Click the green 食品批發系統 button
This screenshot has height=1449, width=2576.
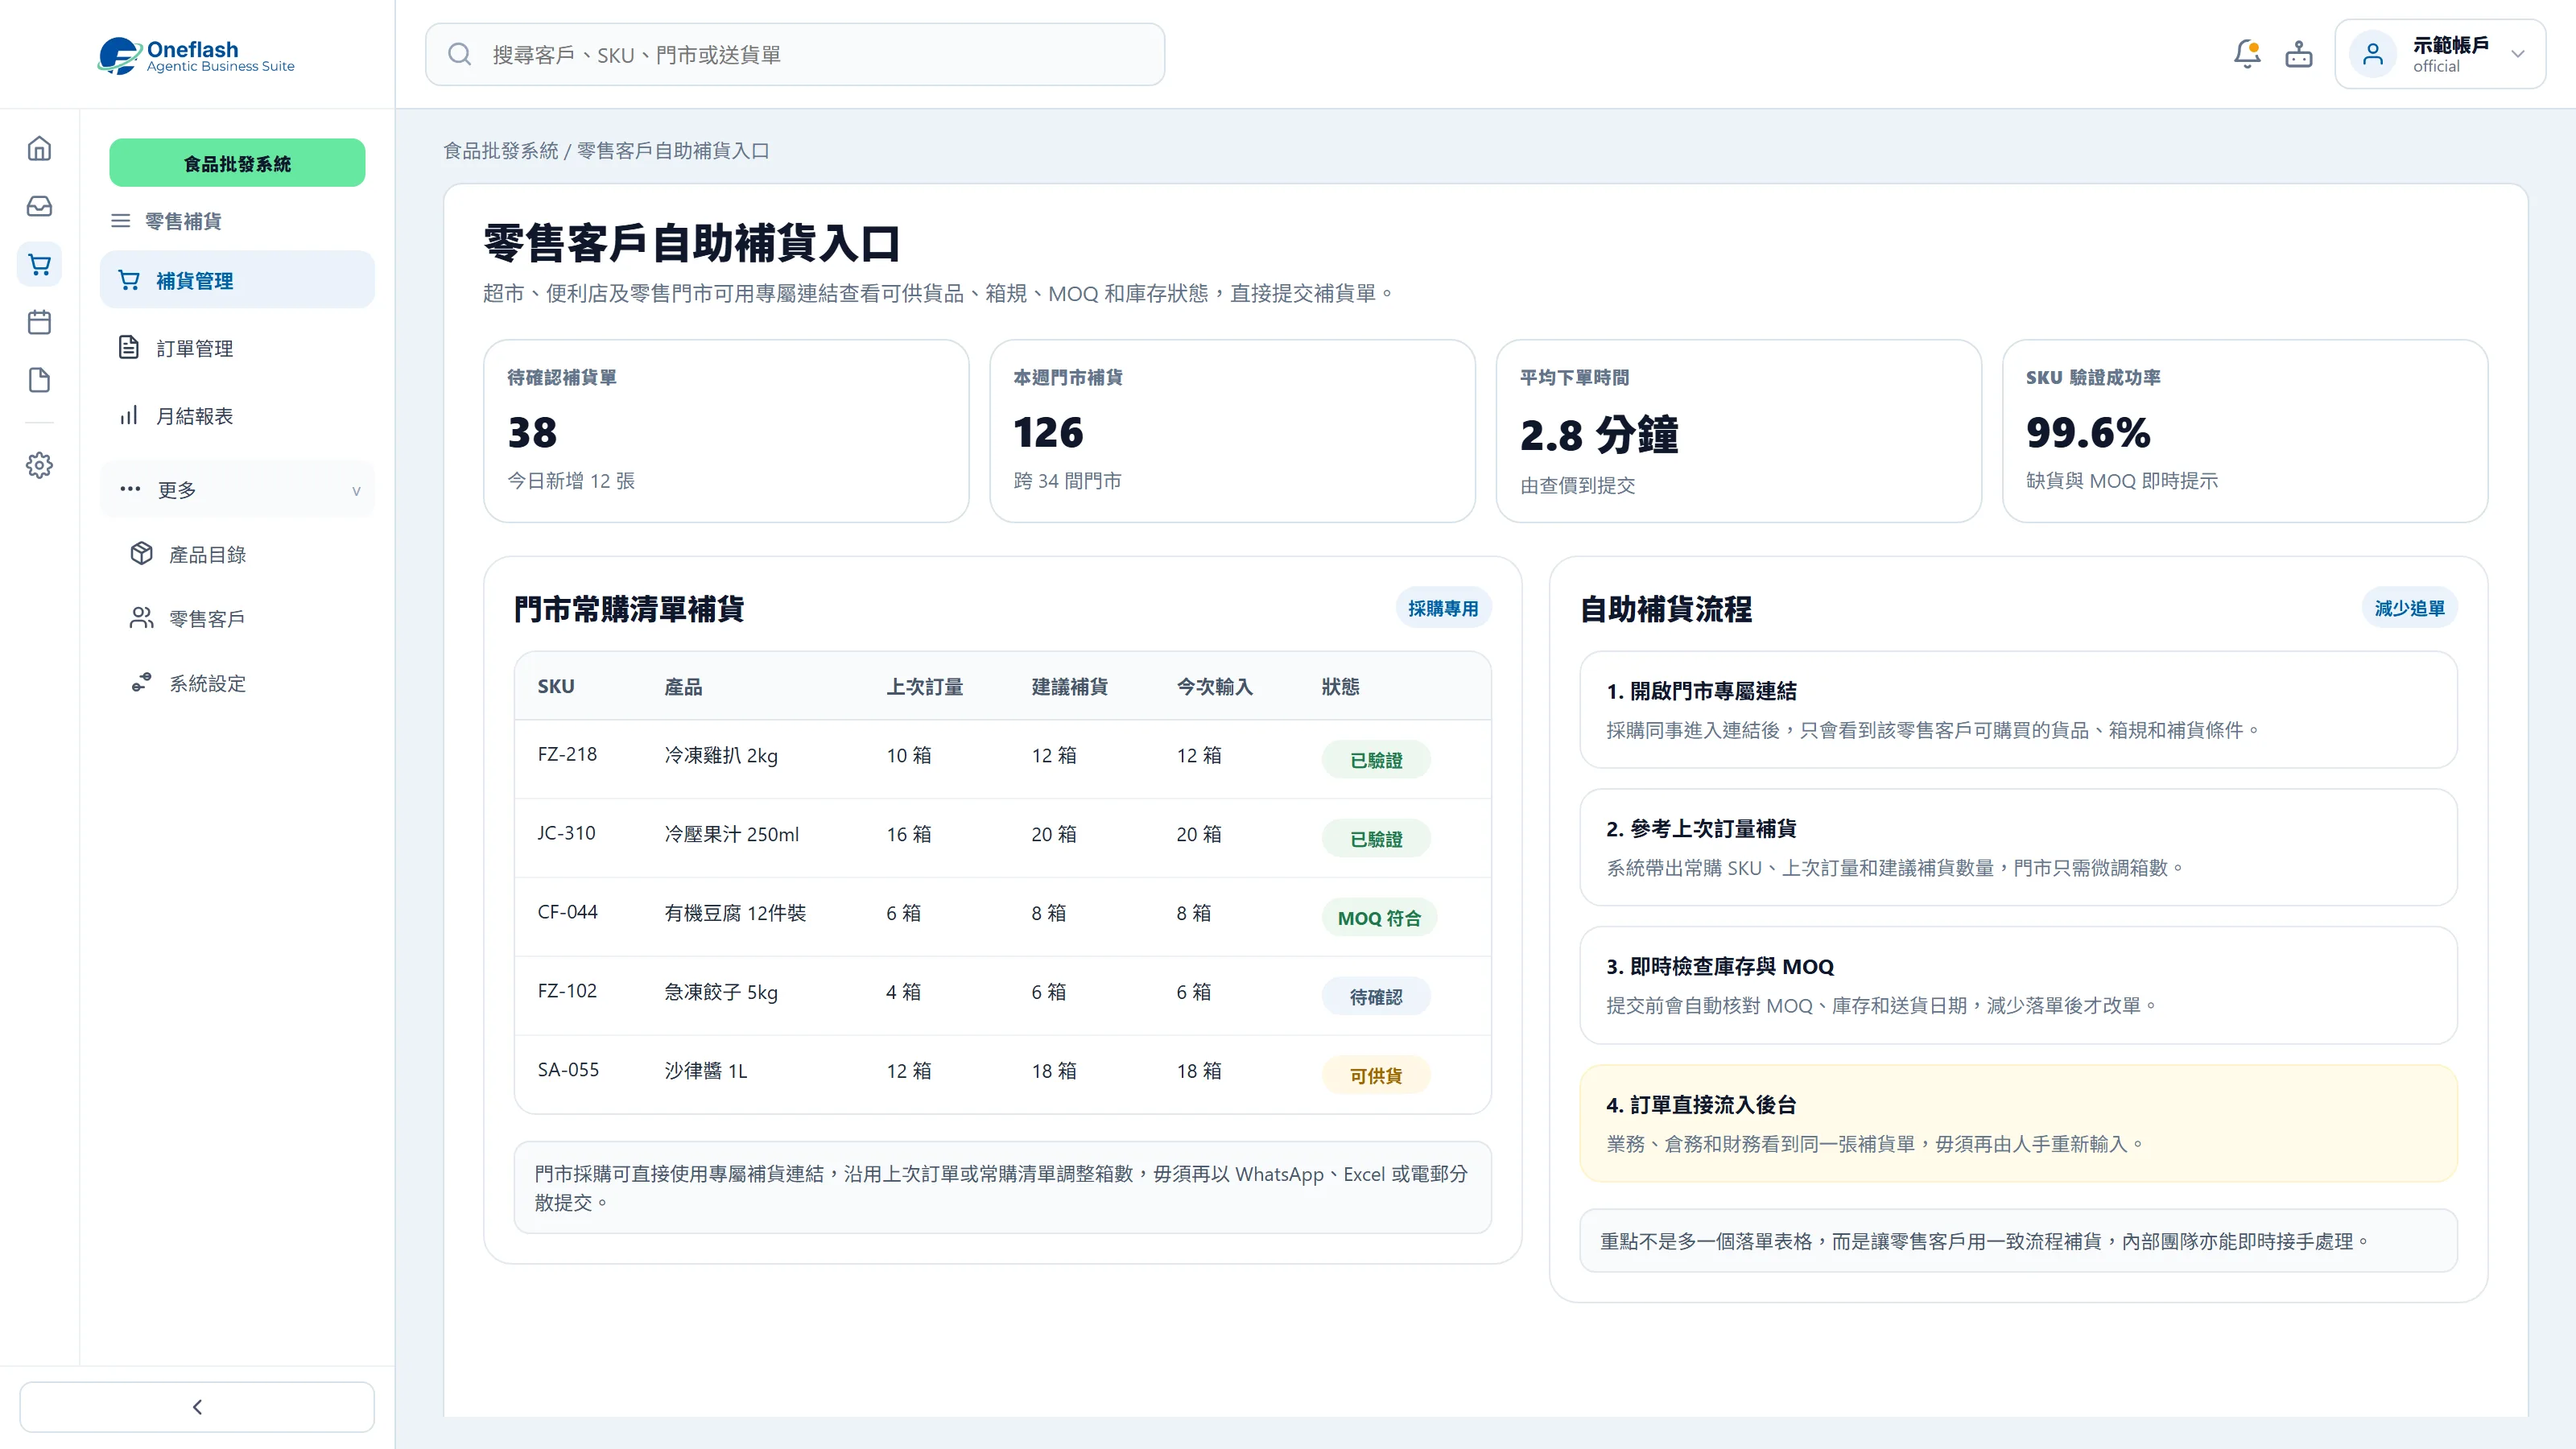pyautogui.click(x=237, y=163)
